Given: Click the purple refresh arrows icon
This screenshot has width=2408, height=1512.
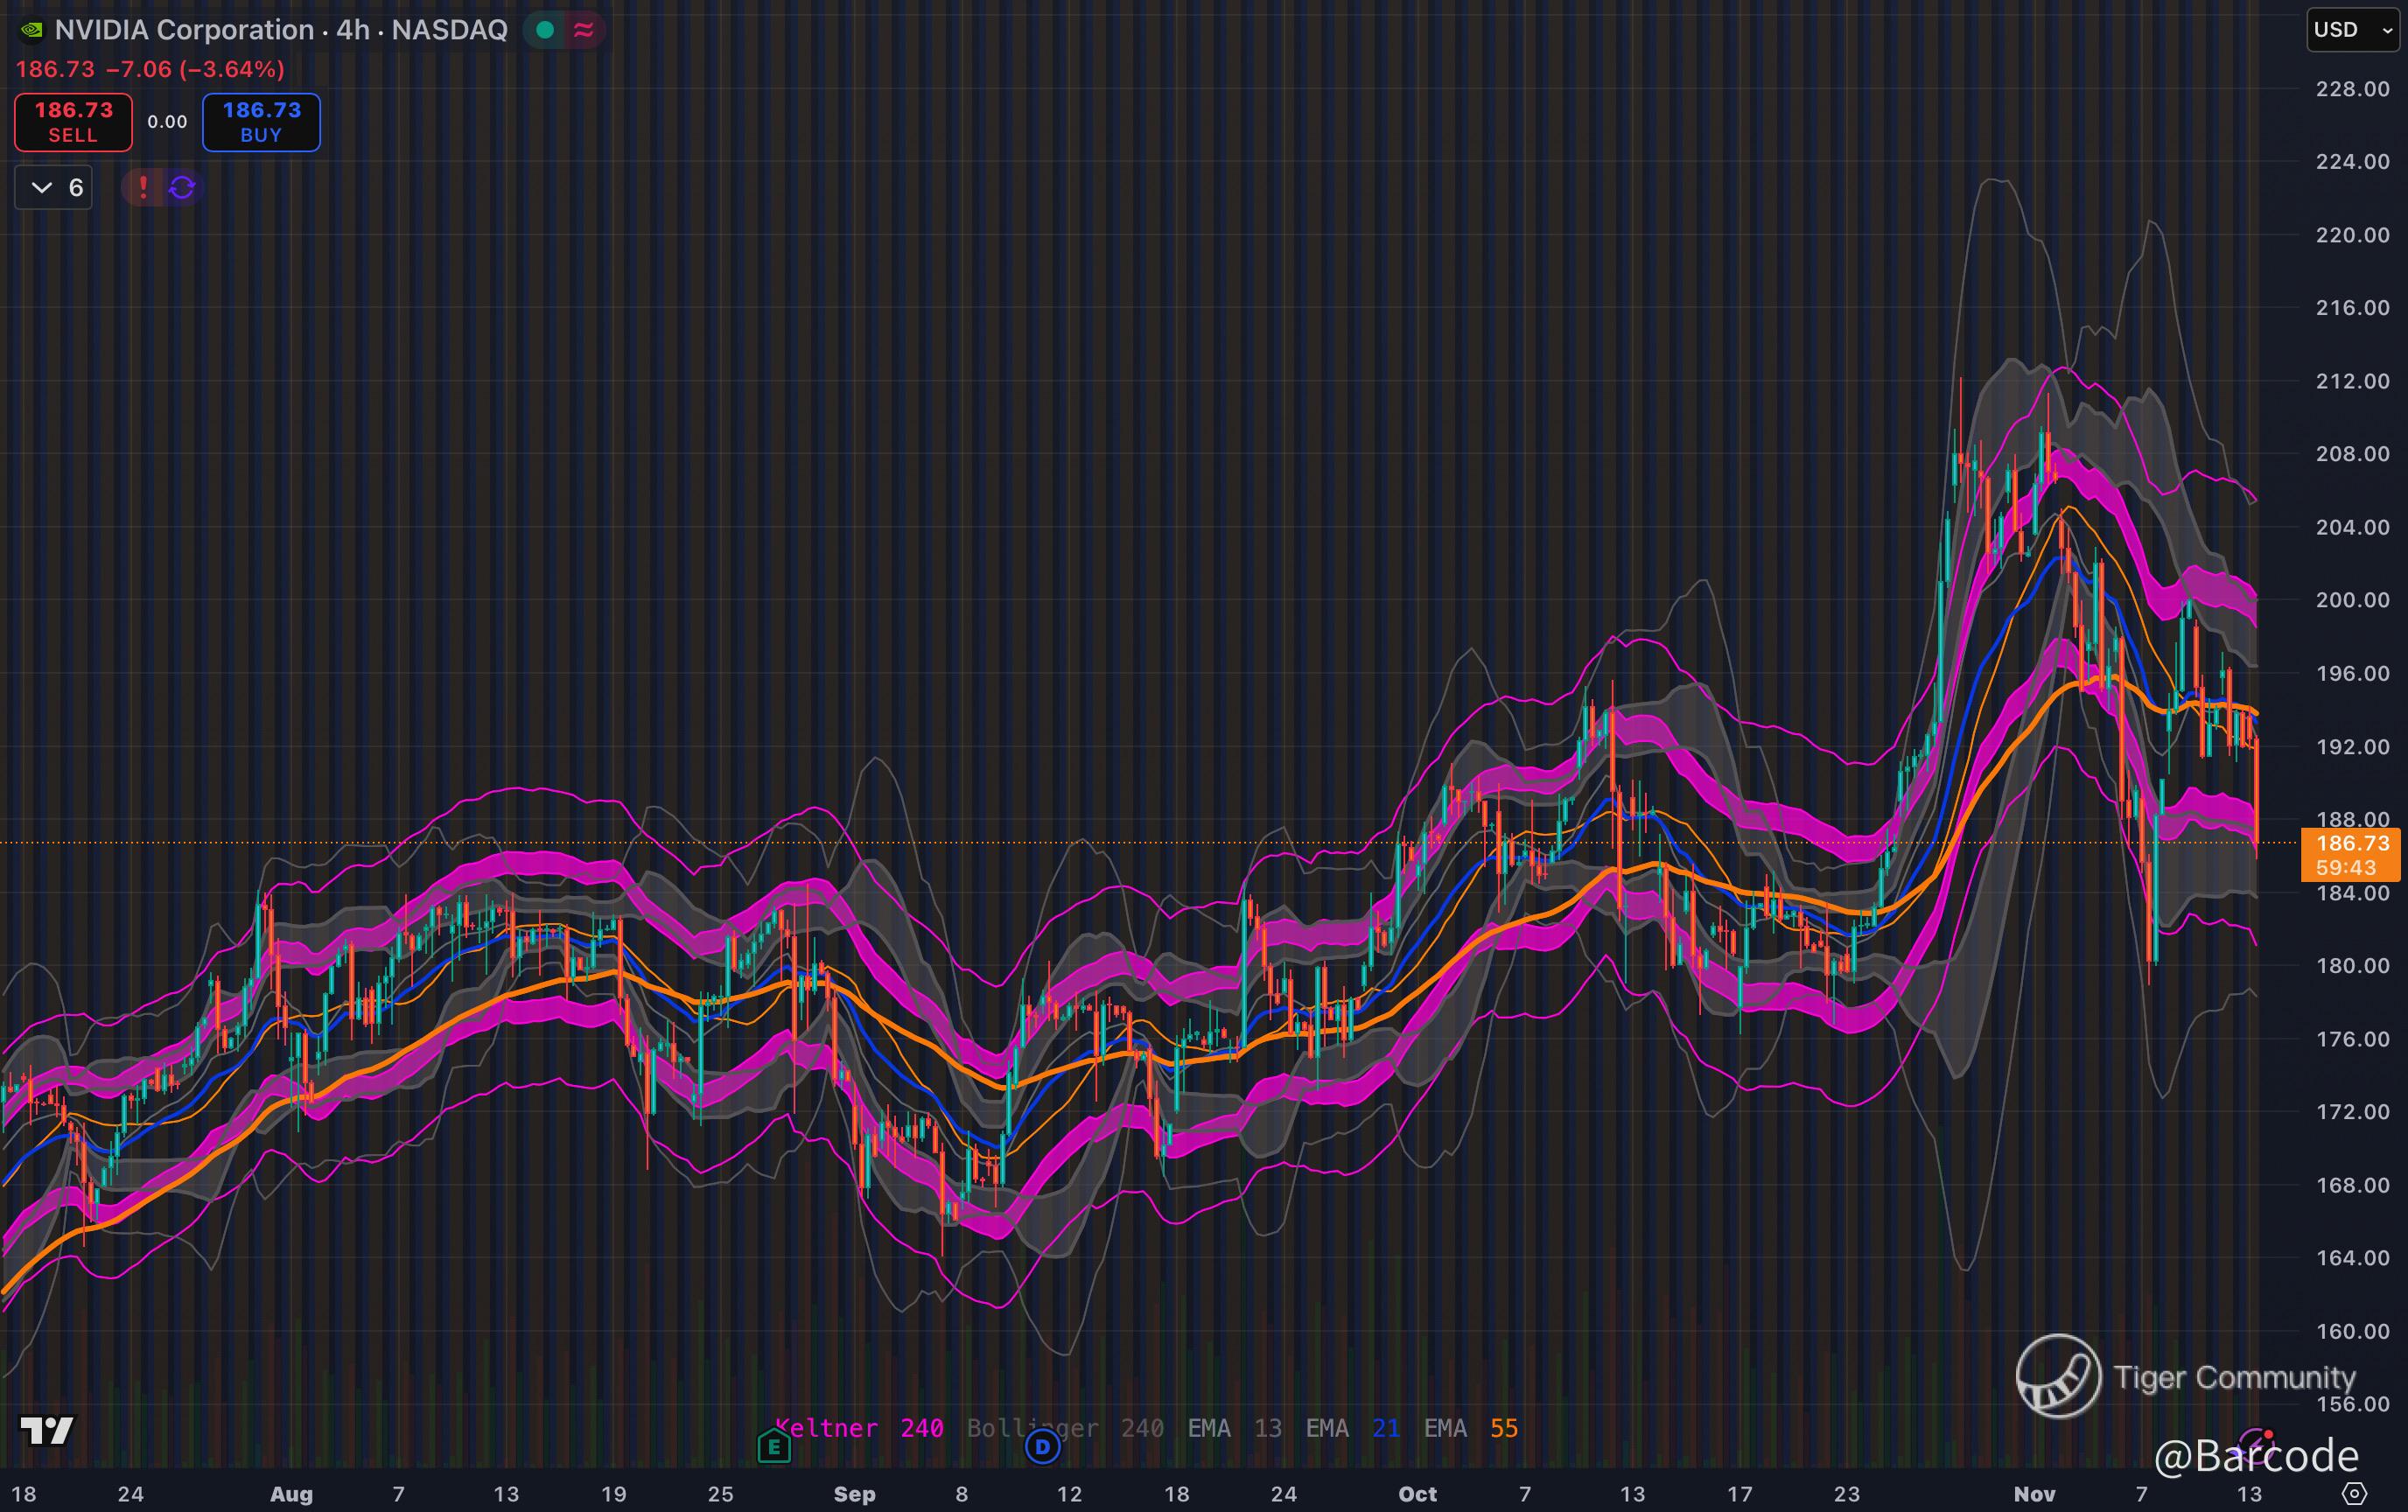Looking at the screenshot, I should click(x=182, y=187).
